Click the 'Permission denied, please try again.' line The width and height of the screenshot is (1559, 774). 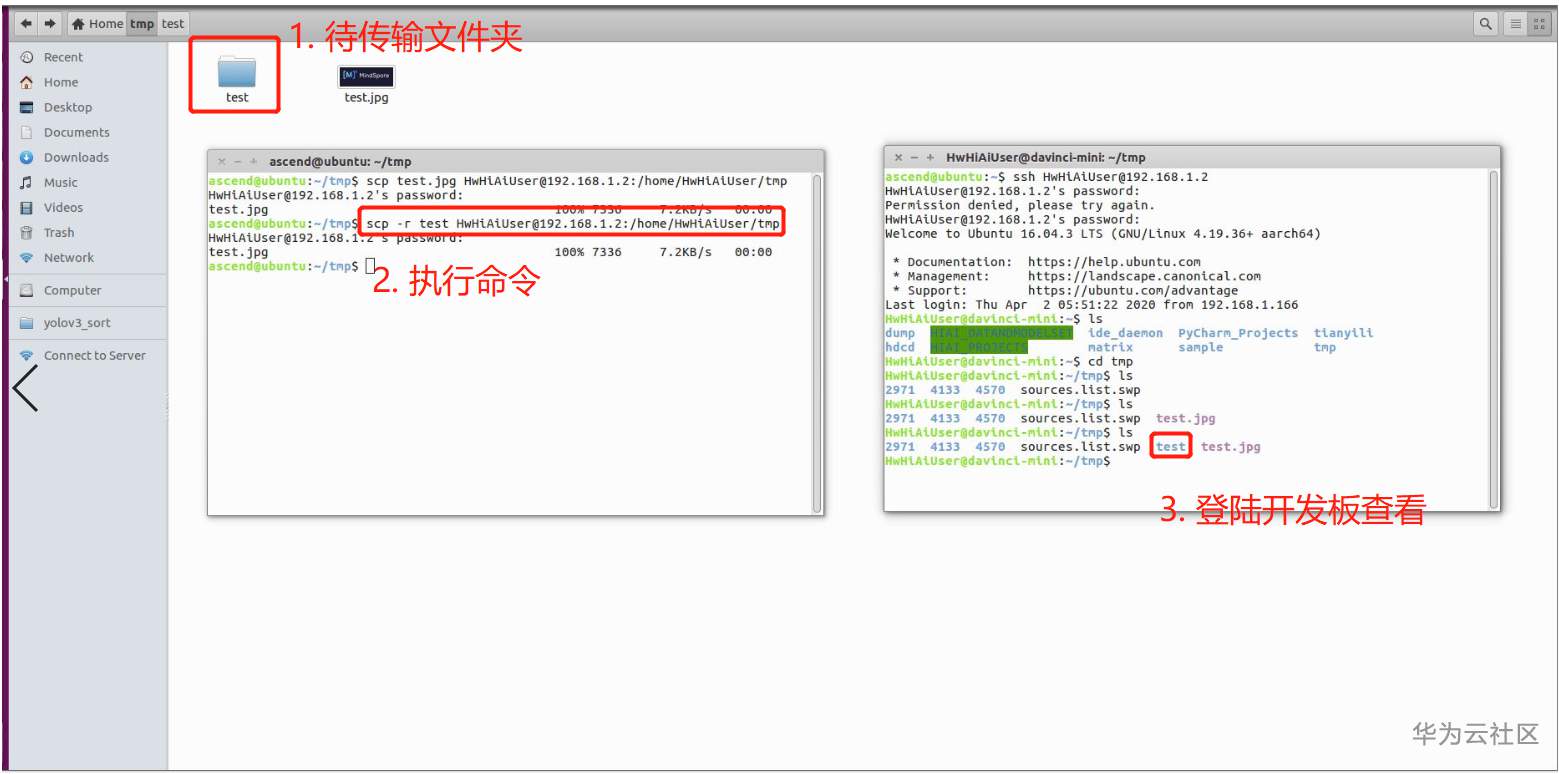(1020, 205)
